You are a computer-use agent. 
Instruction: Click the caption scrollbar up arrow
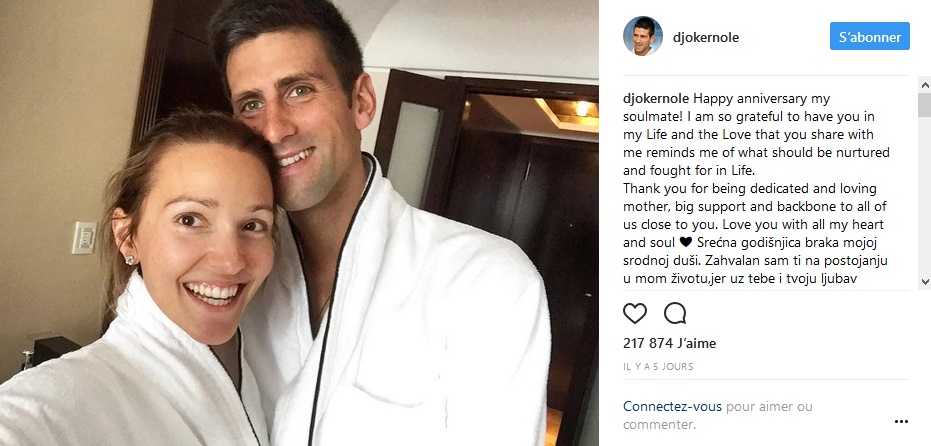pyautogui.click(x=924, y=85)
